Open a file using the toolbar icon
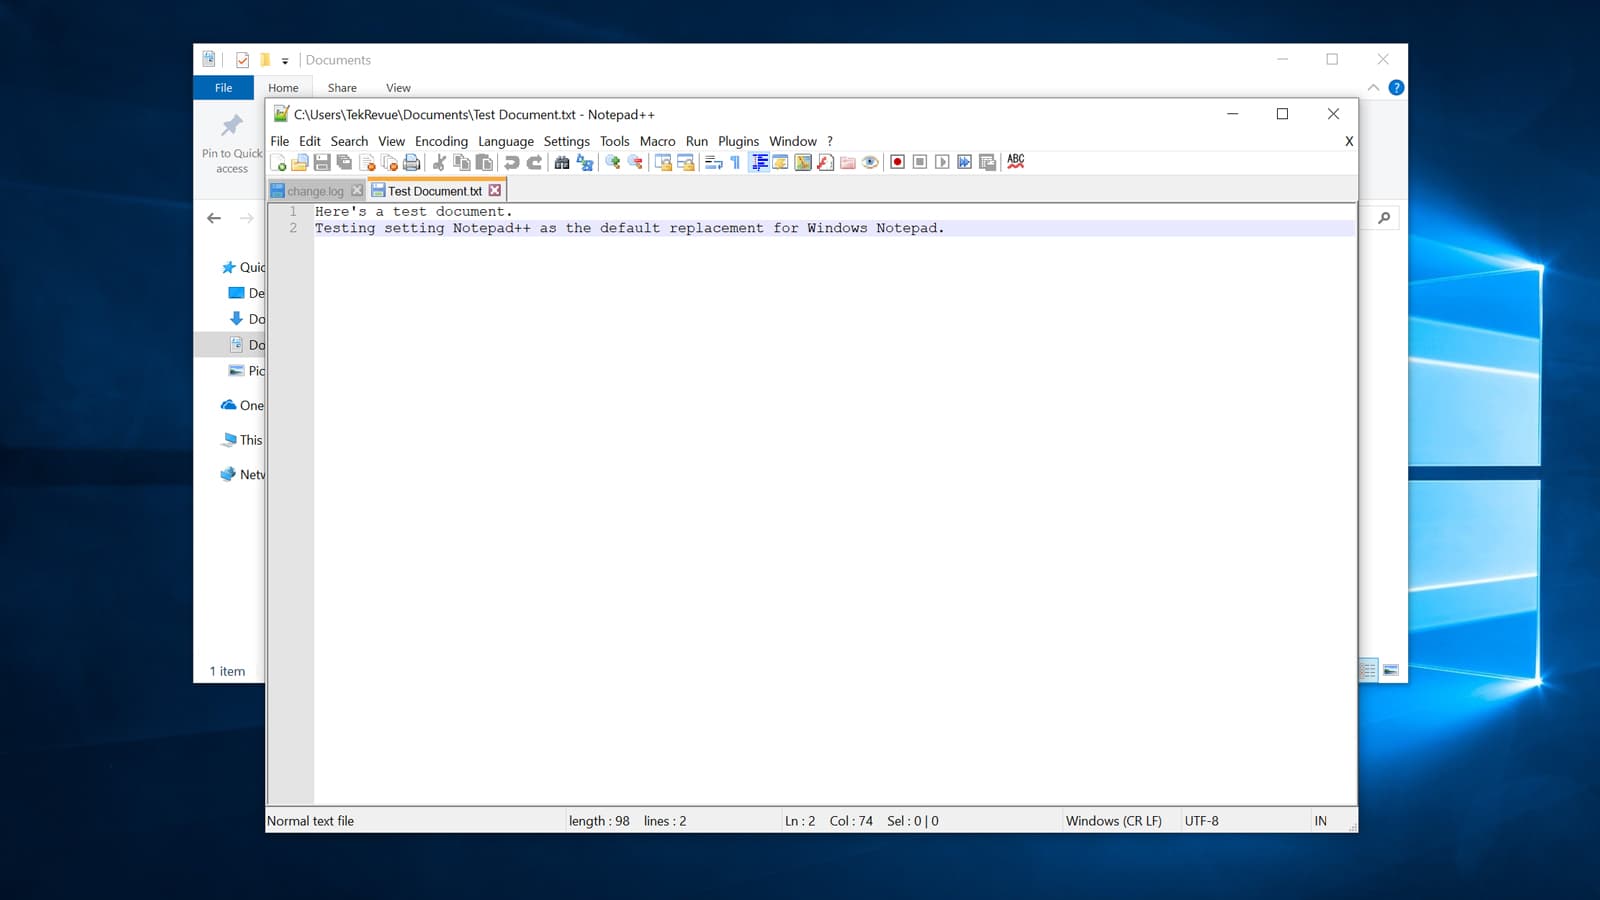This screenshot has height=900, width=1600. coord(301,162)
